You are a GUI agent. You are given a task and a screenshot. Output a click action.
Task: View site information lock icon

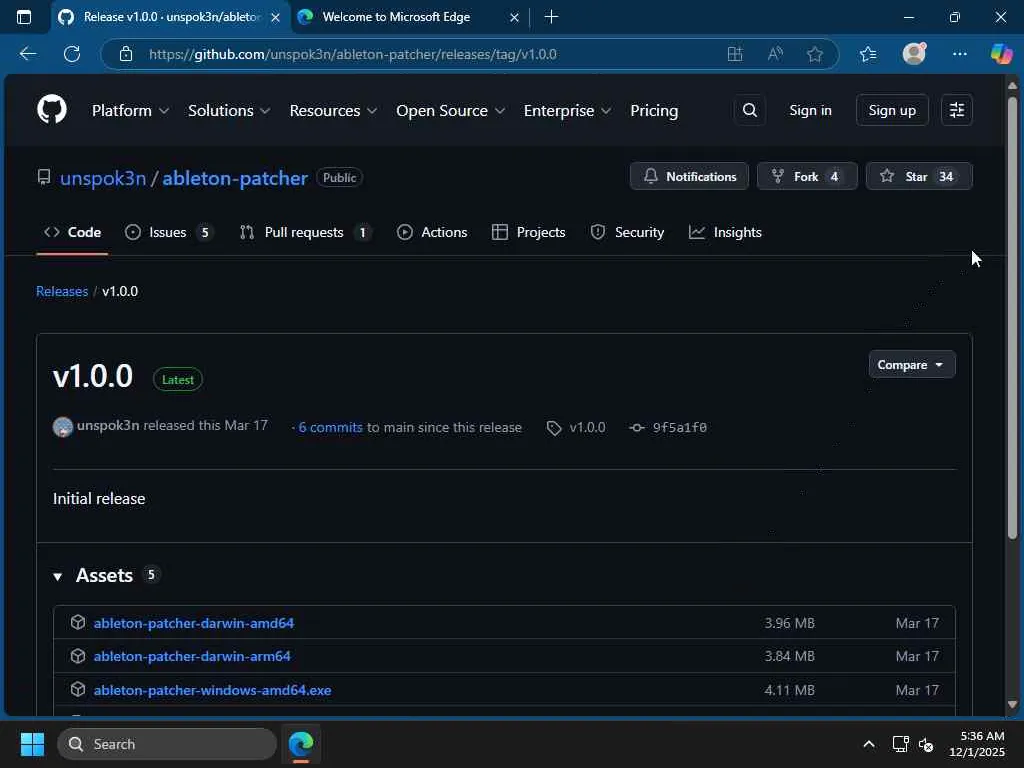tap(126, 54)
